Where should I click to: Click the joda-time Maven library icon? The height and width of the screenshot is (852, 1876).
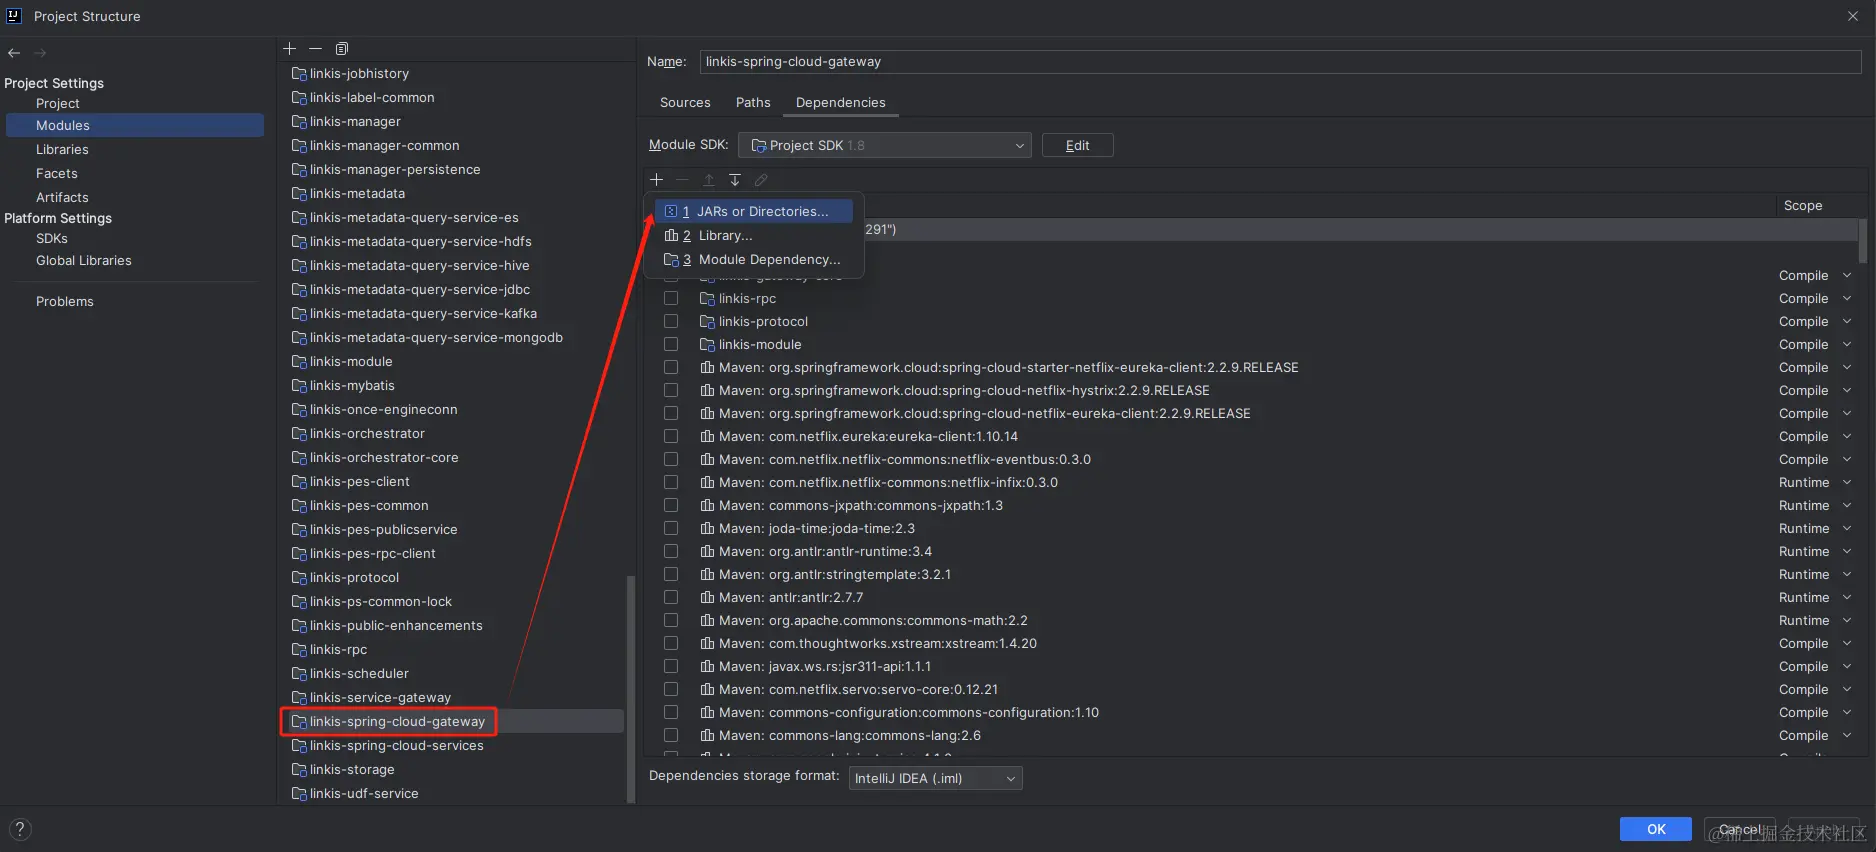coord(707,529)
